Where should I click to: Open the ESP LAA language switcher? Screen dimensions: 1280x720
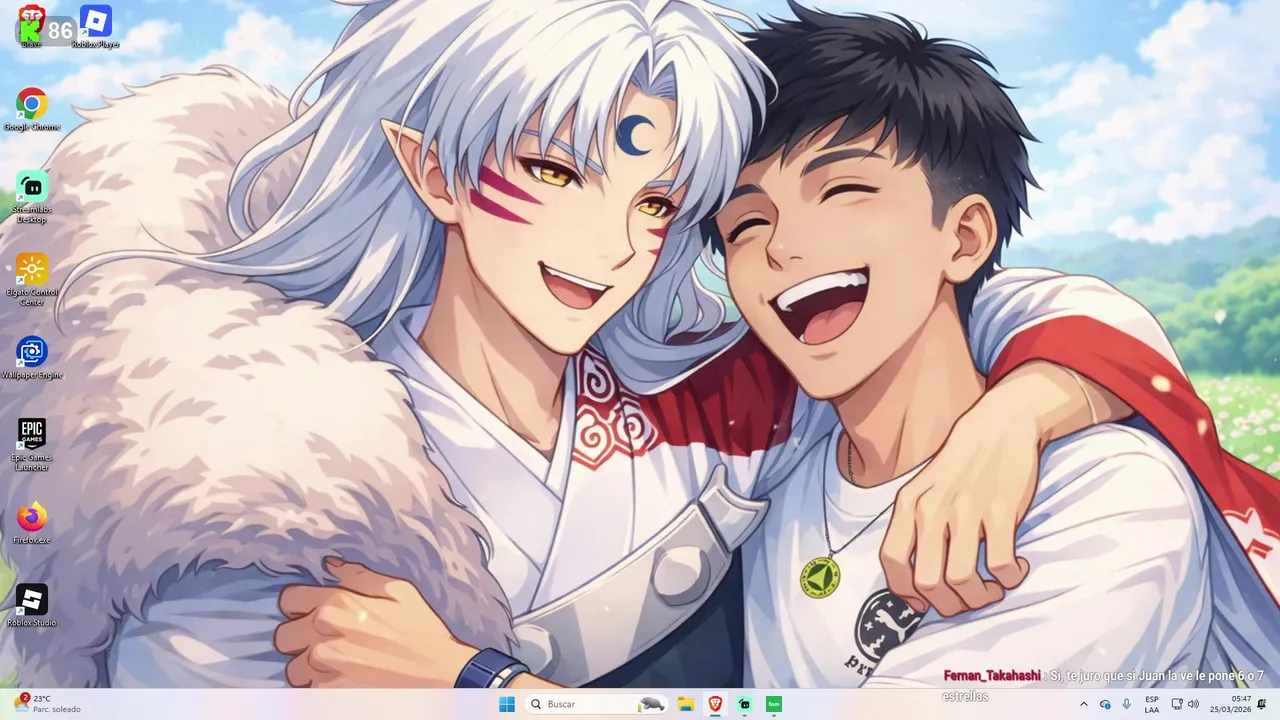click(x=1152, y=704)
